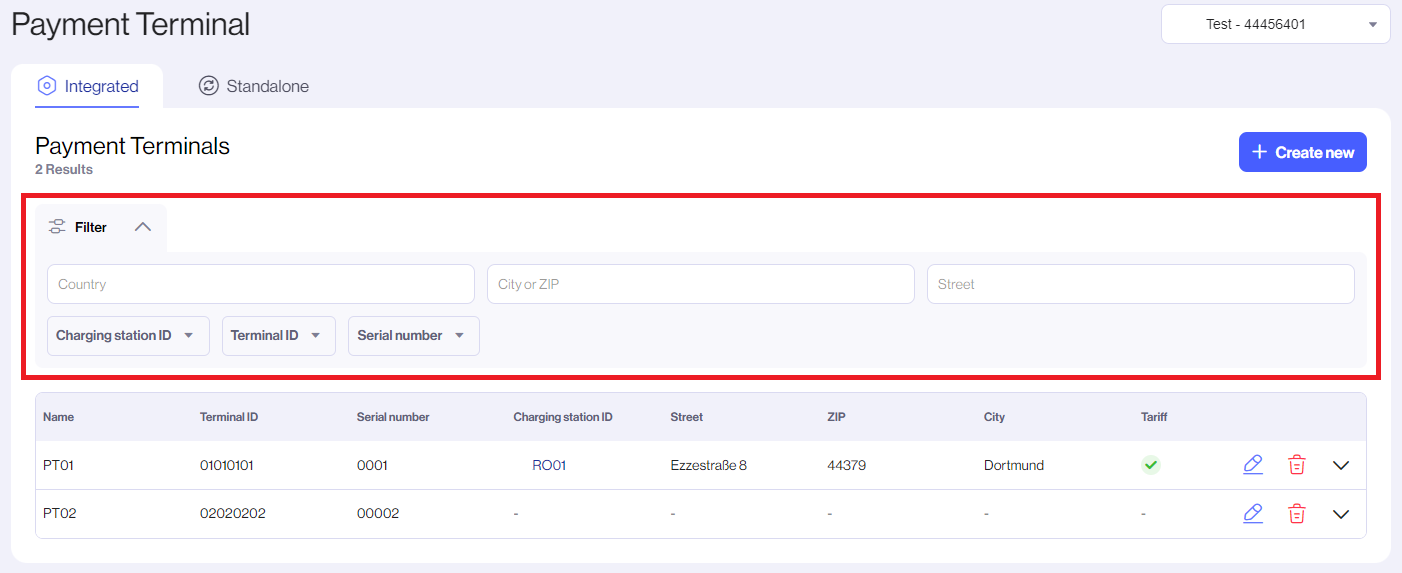The height and width of the screenshot is (573, 1402).
Task: Open the Charging station ID dropdown
Action: (128, 336)
